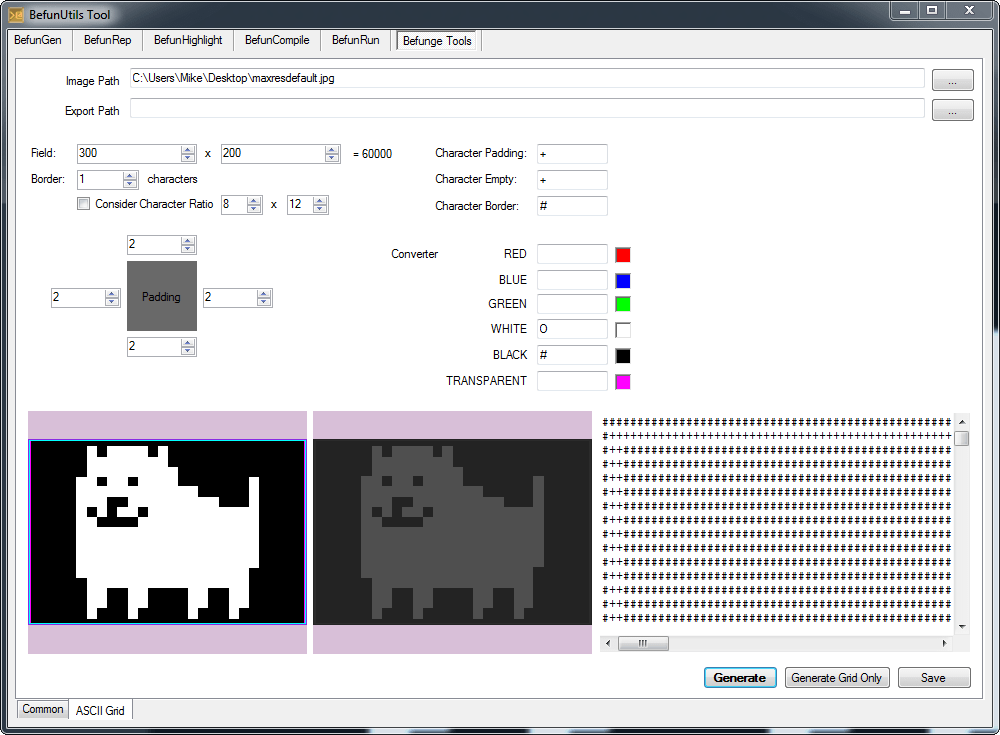Click the Save button

click(x=933, y=678)
